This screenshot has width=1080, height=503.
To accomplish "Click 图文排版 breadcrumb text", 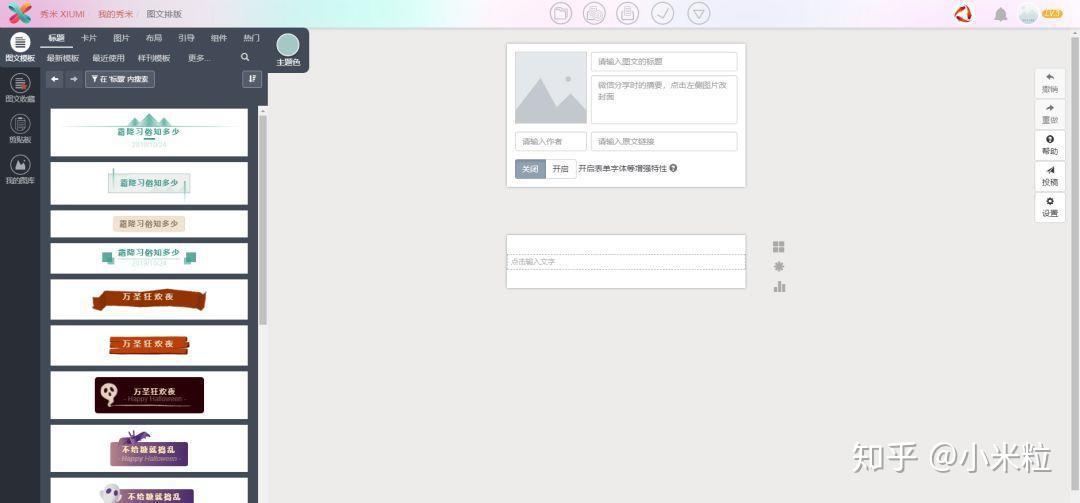I will click(164, 14).
